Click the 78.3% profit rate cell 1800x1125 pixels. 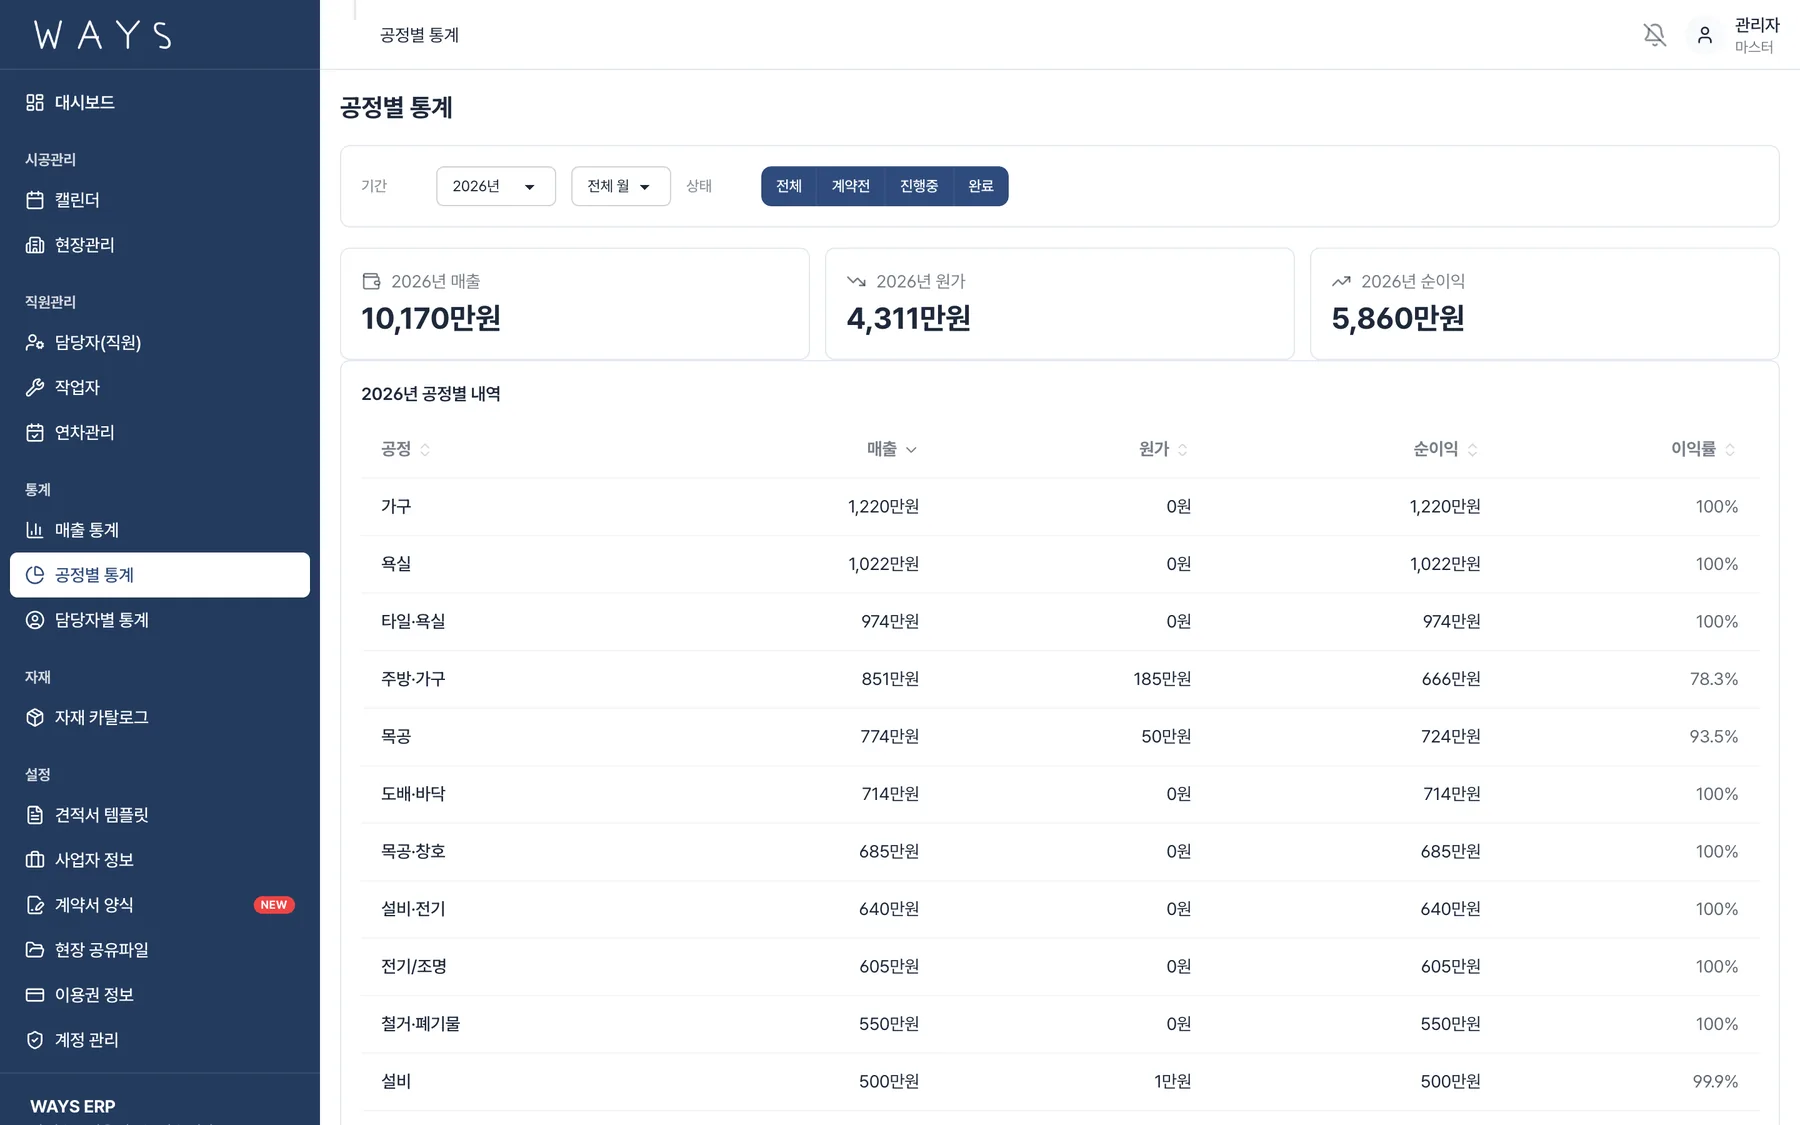click(1714, 679)
